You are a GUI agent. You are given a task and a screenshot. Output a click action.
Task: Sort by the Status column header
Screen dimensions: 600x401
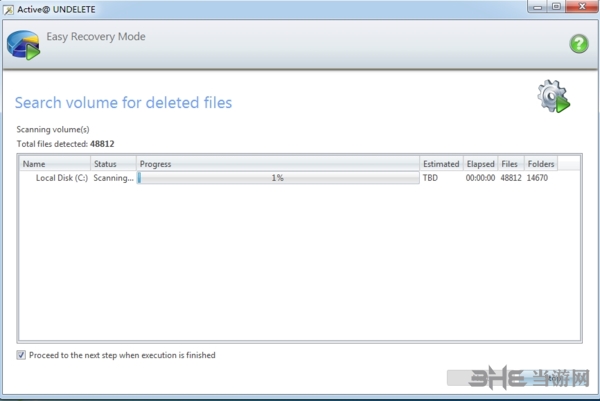coord(114,164)
